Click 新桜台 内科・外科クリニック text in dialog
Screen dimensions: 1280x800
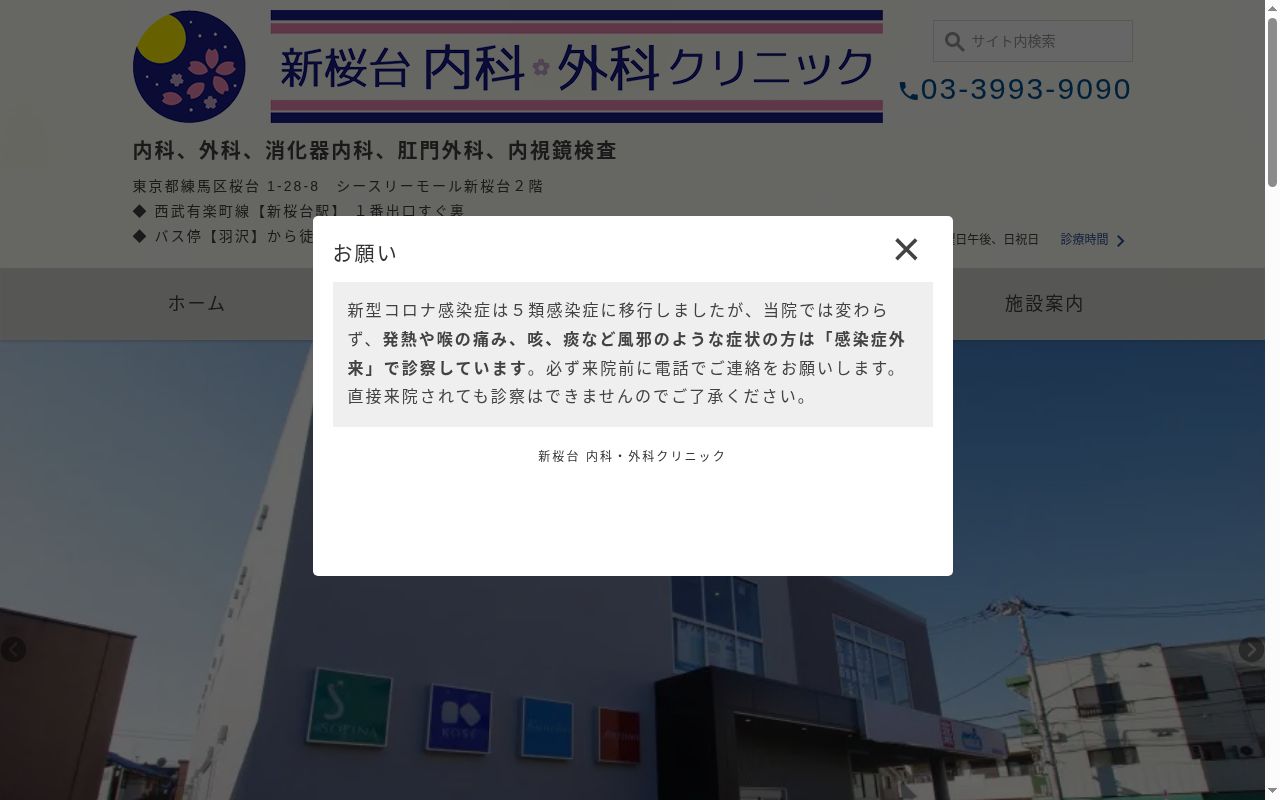(632, 456)
